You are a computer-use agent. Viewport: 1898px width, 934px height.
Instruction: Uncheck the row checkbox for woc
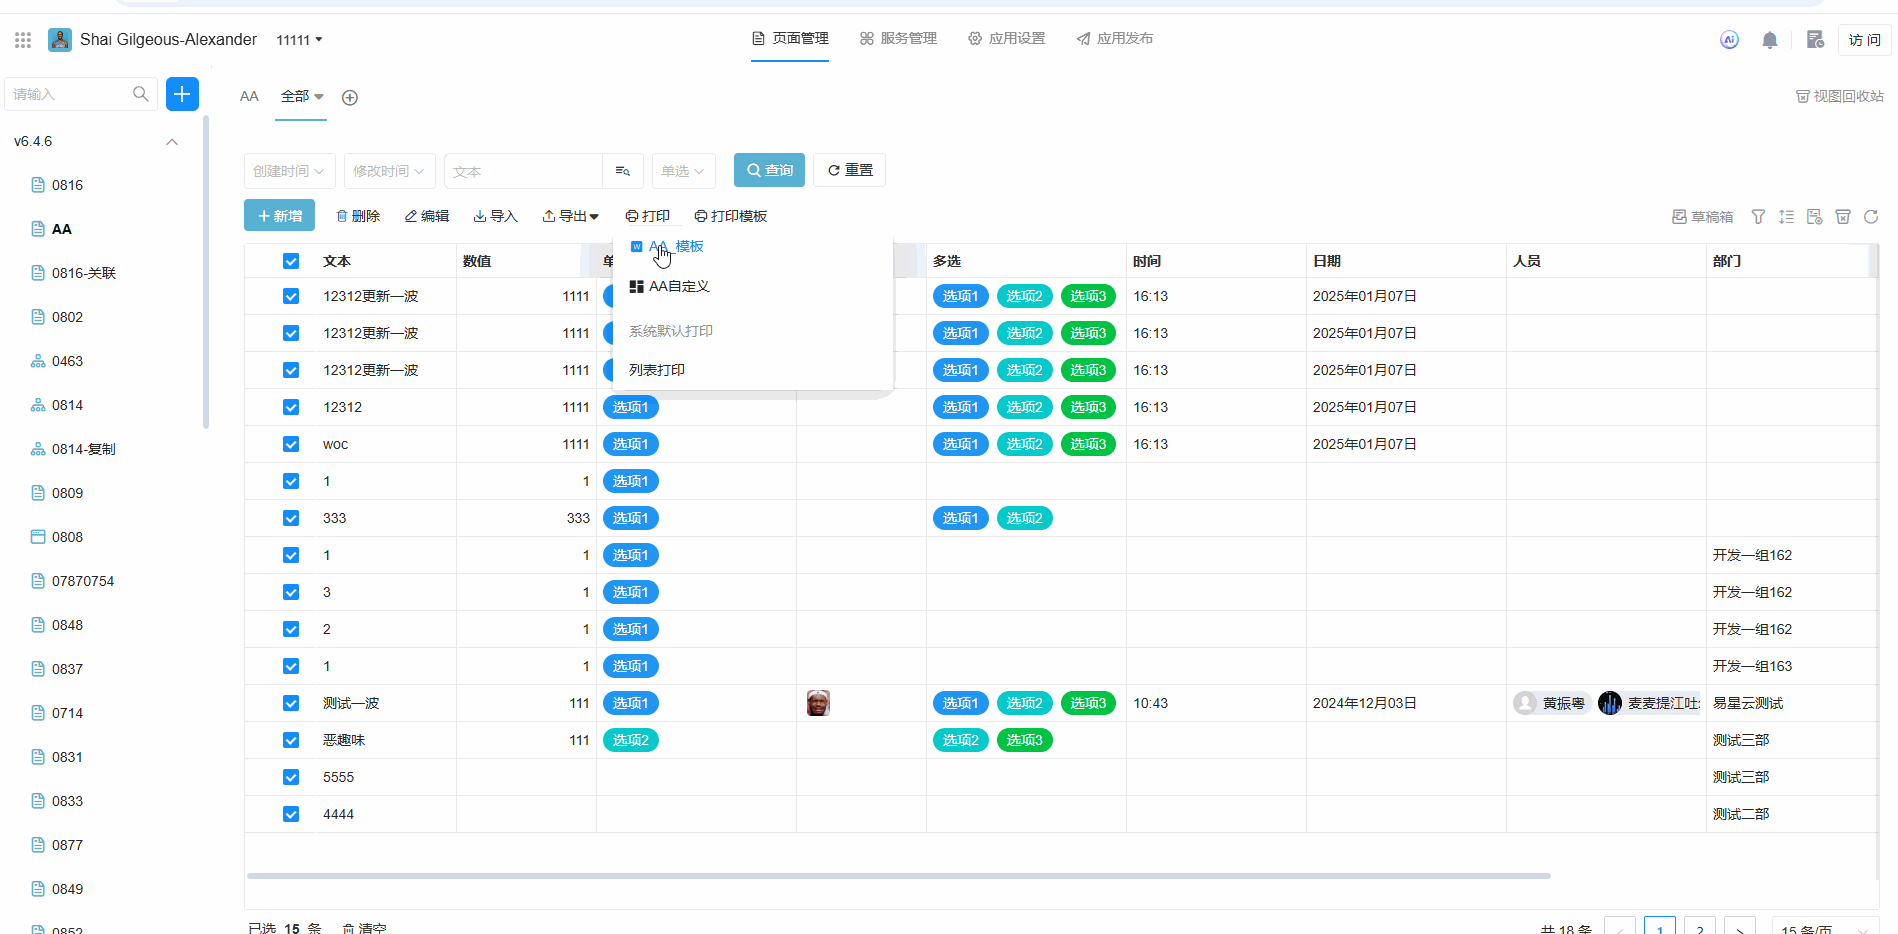(x=291, y=444)
